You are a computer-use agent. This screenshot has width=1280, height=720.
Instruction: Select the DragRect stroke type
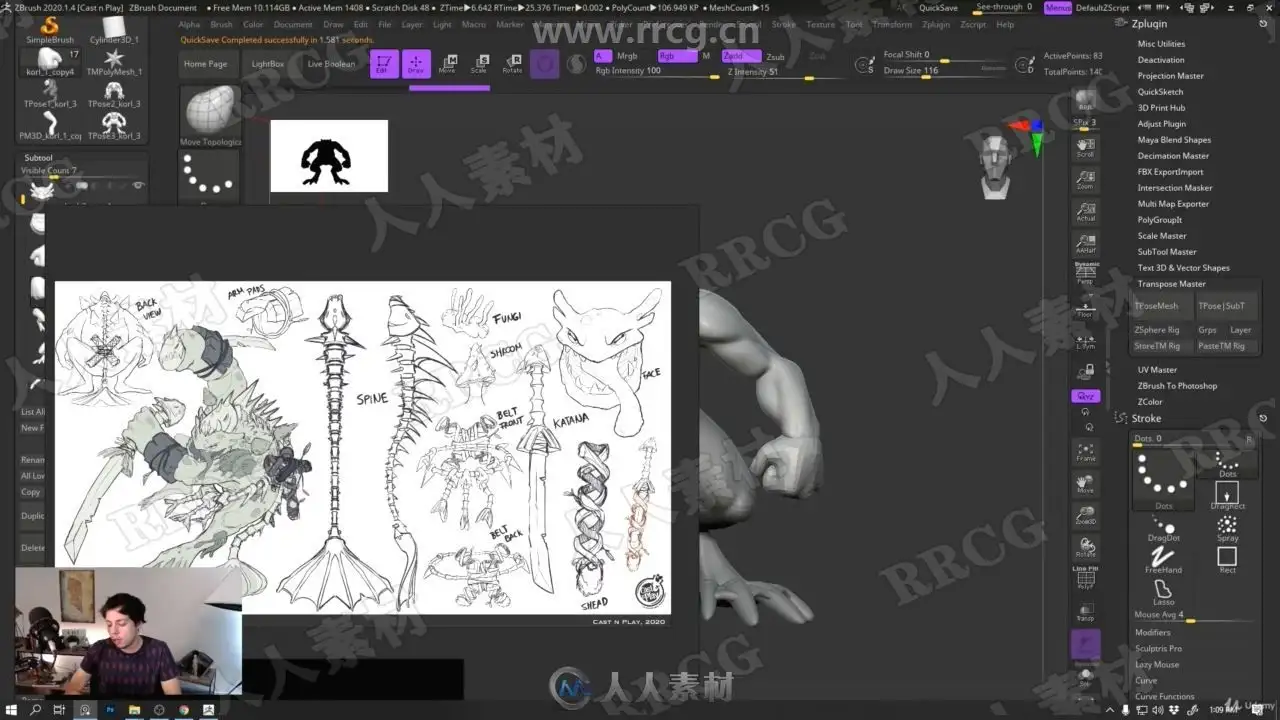pyautogui.click(x=1228, y=495)
